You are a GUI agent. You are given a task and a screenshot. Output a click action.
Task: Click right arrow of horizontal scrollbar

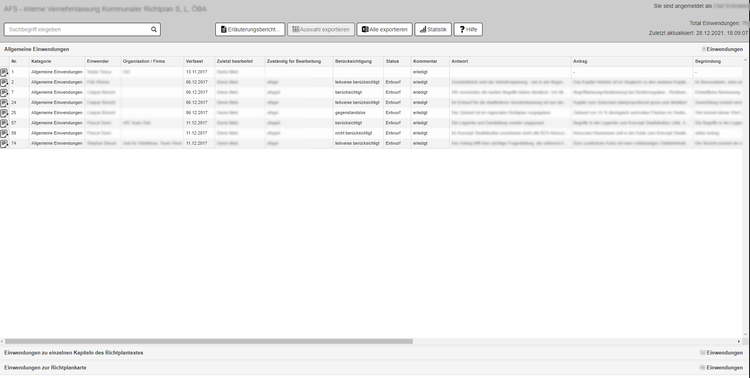(739, 342)
